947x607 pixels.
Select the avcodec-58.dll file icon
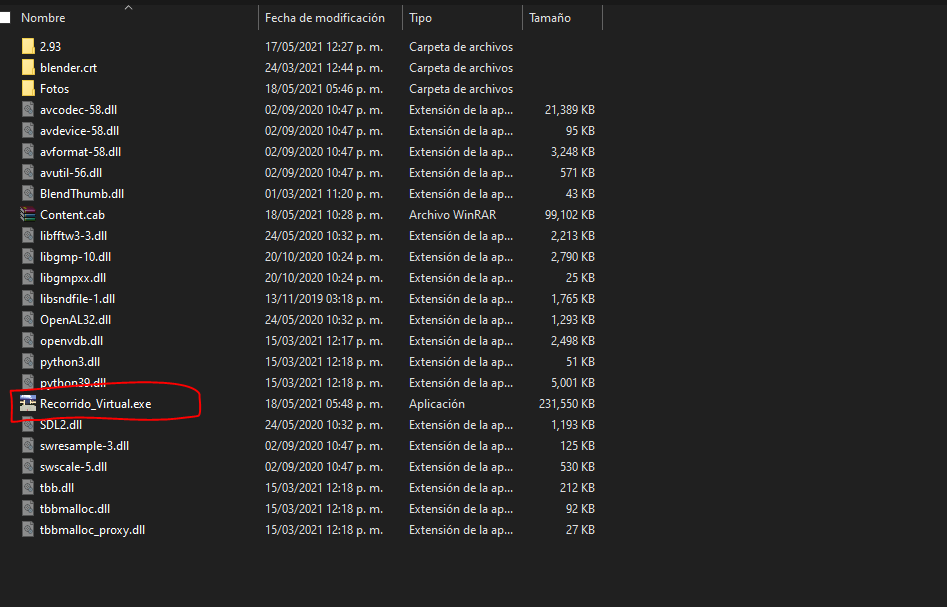(28, 110)
